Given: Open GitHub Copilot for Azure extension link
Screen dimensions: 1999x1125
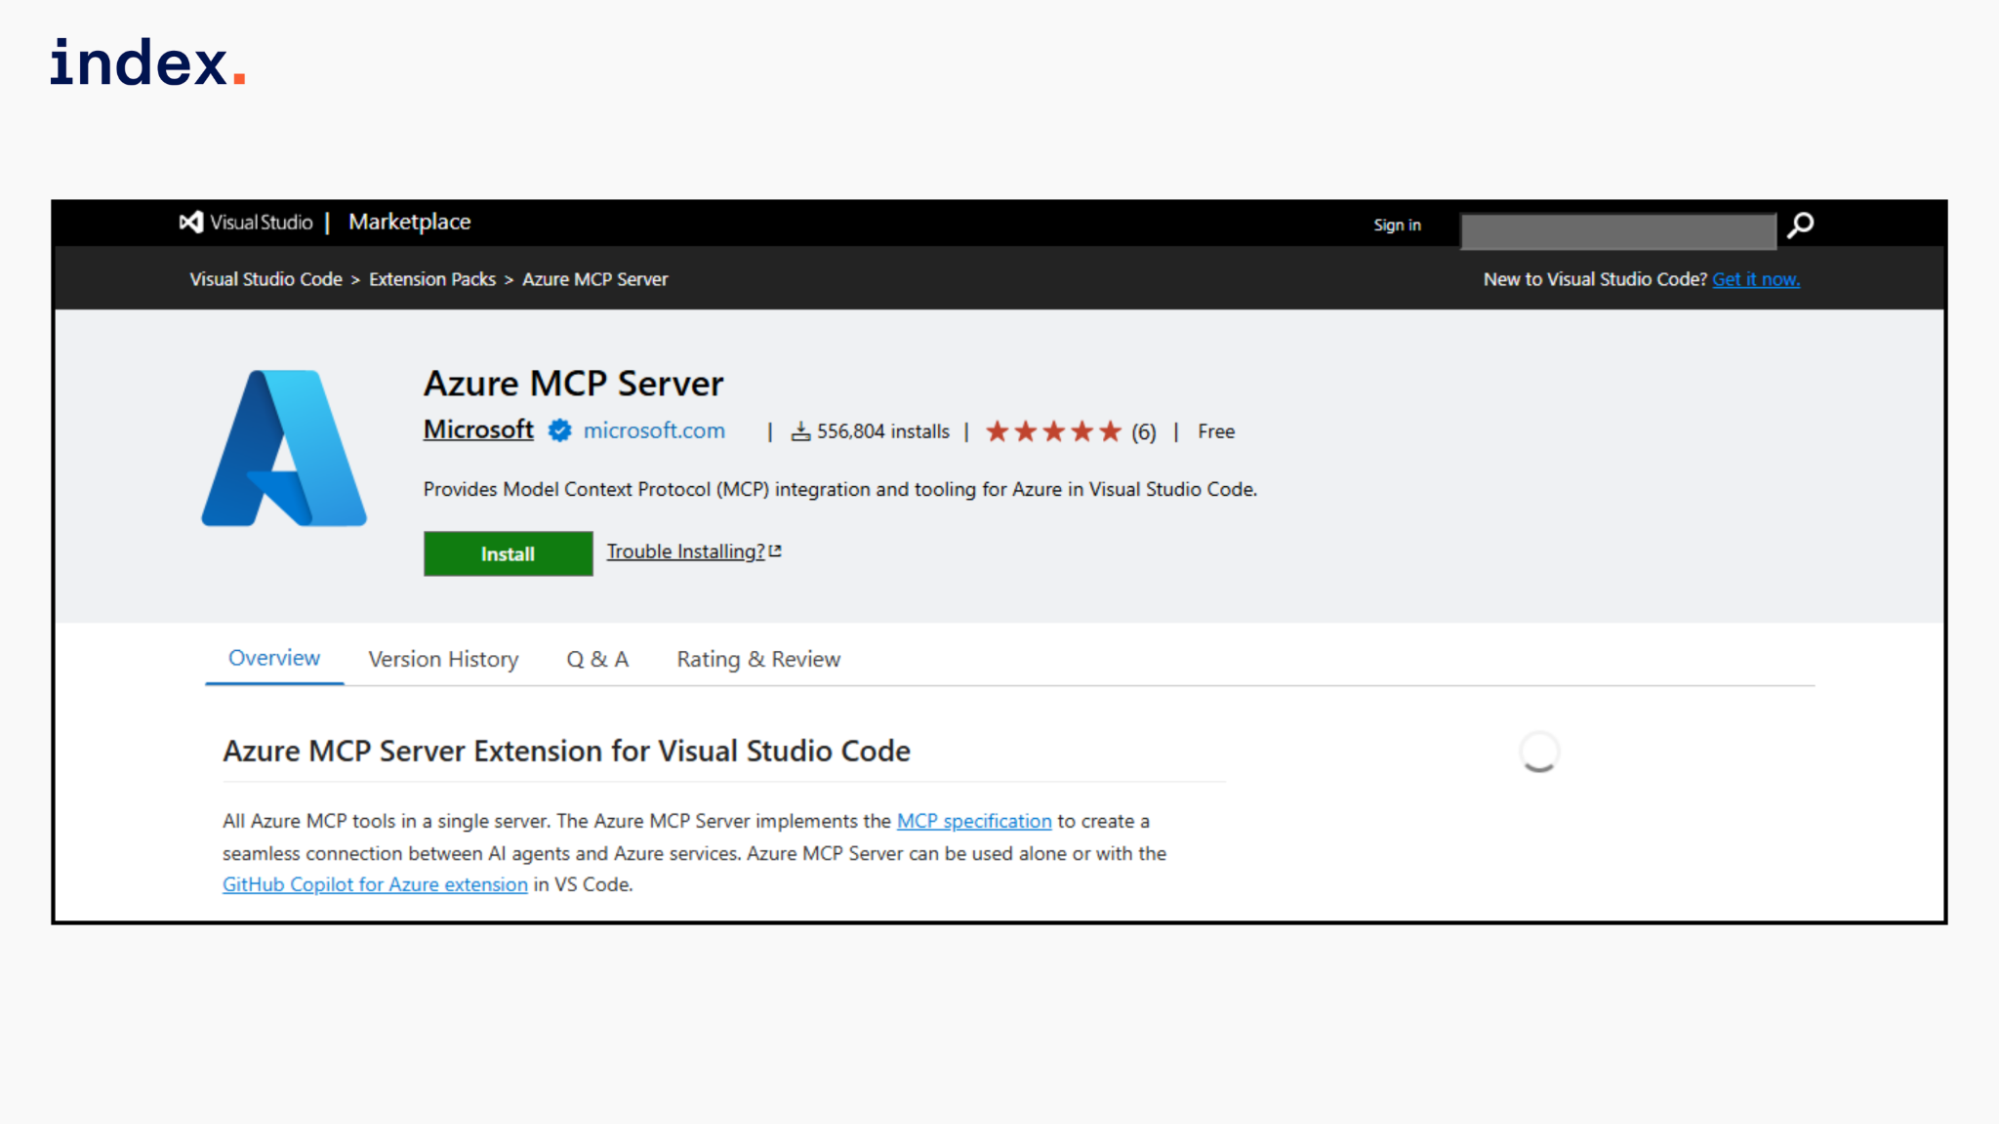Looking at the screenshot, I should [x=374, y=884].
